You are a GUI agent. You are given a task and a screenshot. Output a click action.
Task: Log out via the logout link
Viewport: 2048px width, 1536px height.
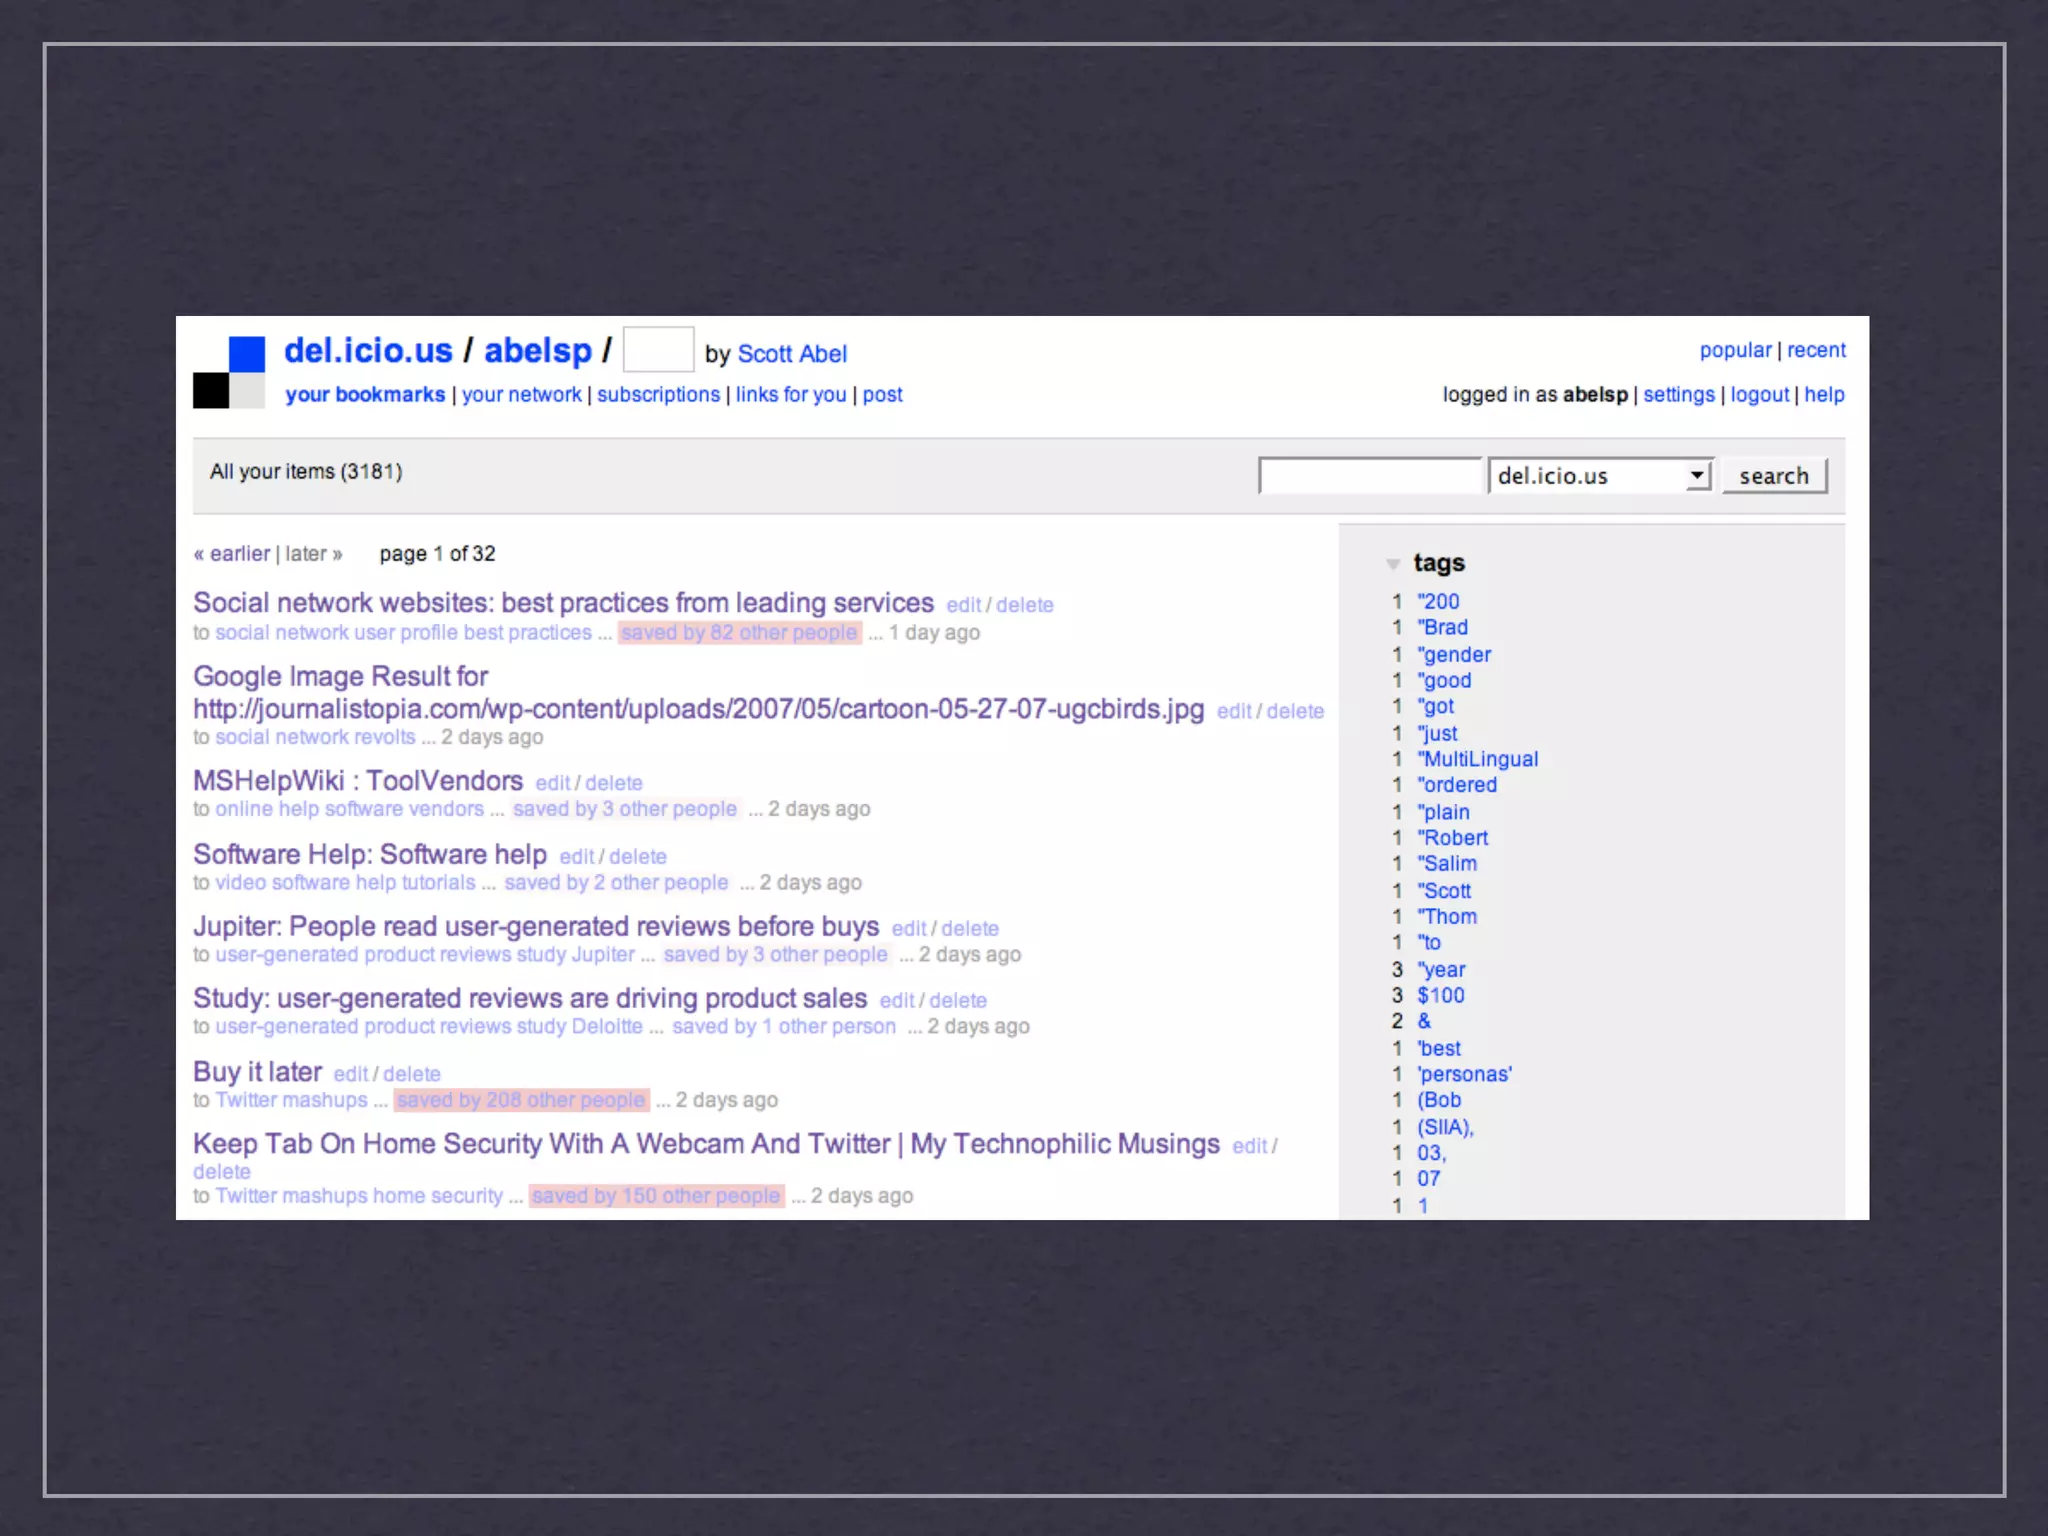(1759, 395)
